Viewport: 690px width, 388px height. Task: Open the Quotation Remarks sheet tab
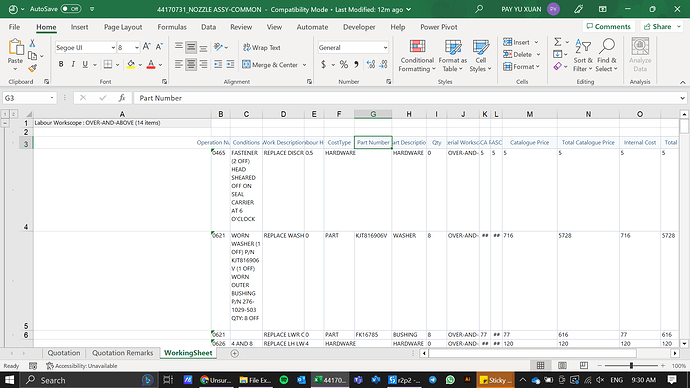(x=122, y=353)
